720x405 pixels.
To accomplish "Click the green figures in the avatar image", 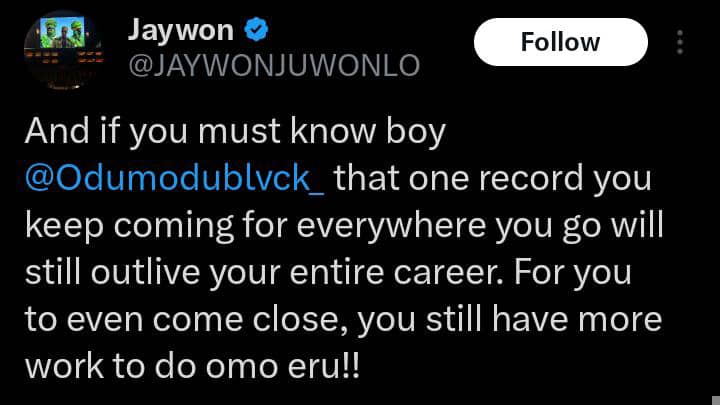I will 62,33.
